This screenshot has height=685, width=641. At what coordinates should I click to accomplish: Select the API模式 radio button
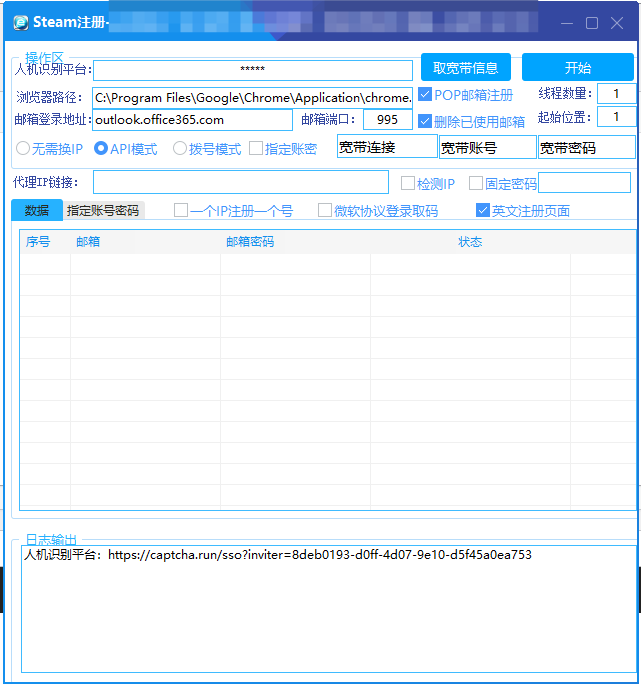(x=101, y=149)
